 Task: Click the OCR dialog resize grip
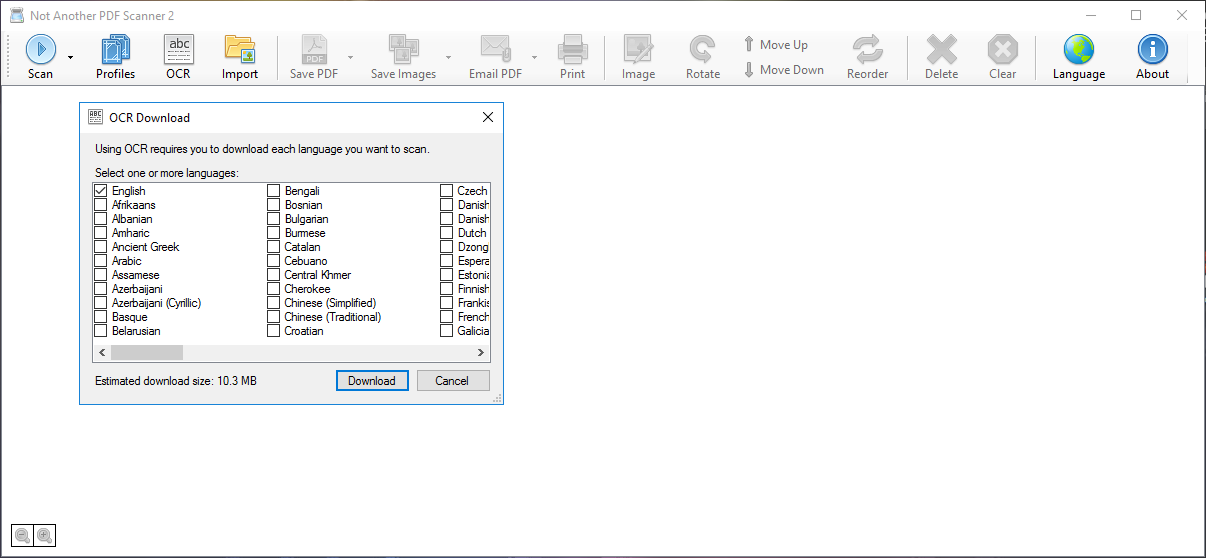pos(497,399)
